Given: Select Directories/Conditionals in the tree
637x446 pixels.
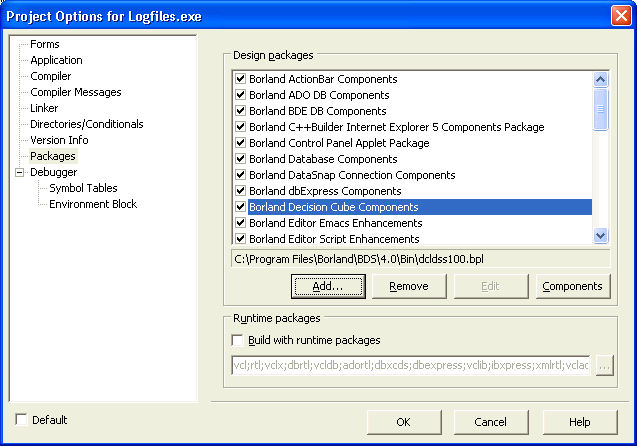Looking at the screenshot, I should pyautogui.click(x=87, y=124).
